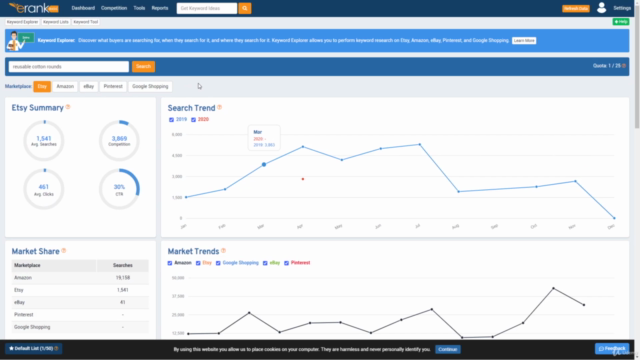The image size is (640, 360).
Task: Open the Dashboard menu
Action: (83, 8)
